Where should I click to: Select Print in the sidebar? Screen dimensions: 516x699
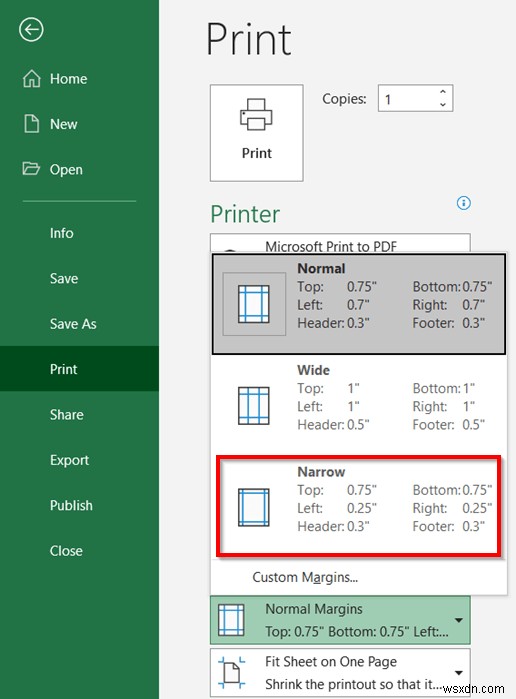tap(79, 369)
